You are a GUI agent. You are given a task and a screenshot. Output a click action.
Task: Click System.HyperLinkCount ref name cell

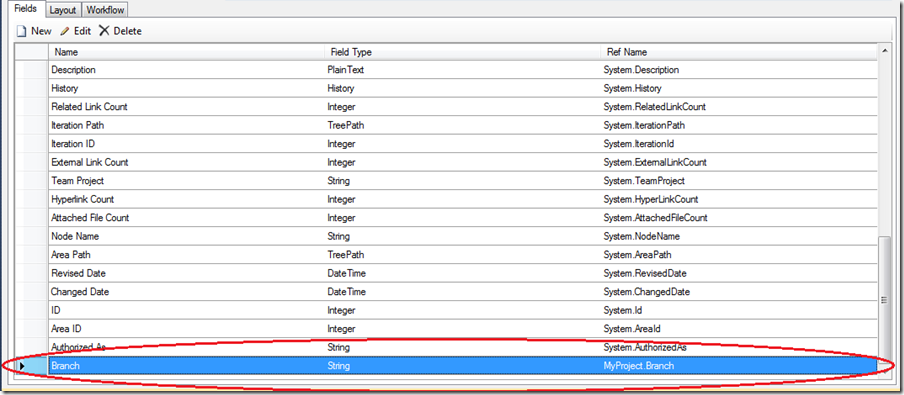(739, 199)
